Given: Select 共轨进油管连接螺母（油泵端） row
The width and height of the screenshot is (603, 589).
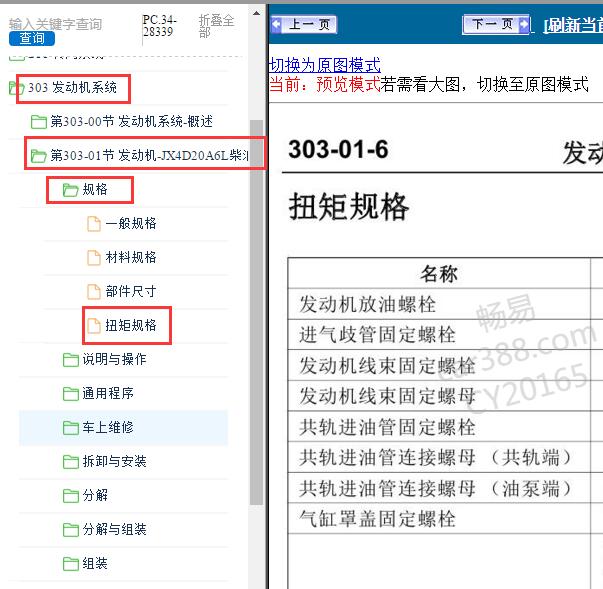Looking at the screenshot, I should tap(439, 488).
